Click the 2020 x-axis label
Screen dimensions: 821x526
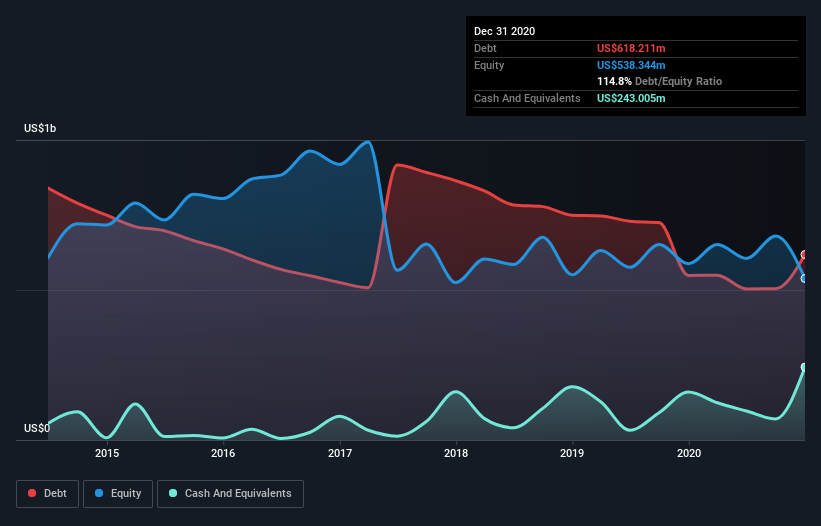tap(689, 453)
